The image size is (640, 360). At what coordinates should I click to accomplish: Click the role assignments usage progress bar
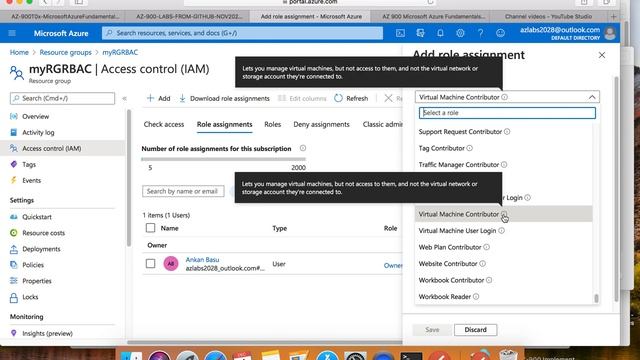point(223,159)
